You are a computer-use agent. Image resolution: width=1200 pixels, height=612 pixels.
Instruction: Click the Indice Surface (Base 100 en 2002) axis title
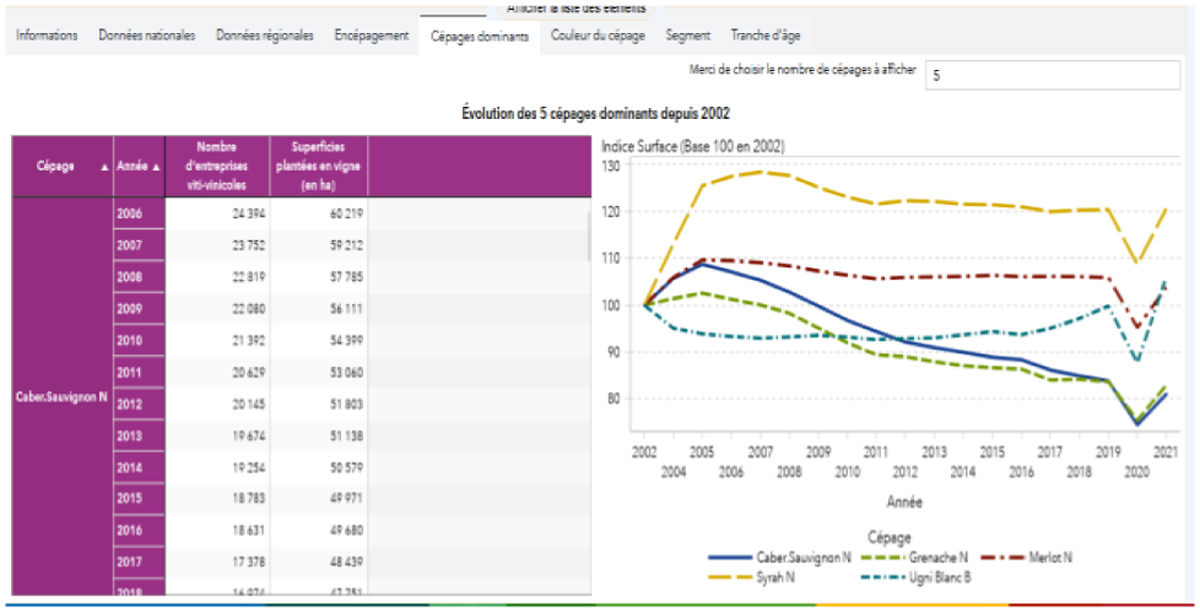click(x=693, y=146)
